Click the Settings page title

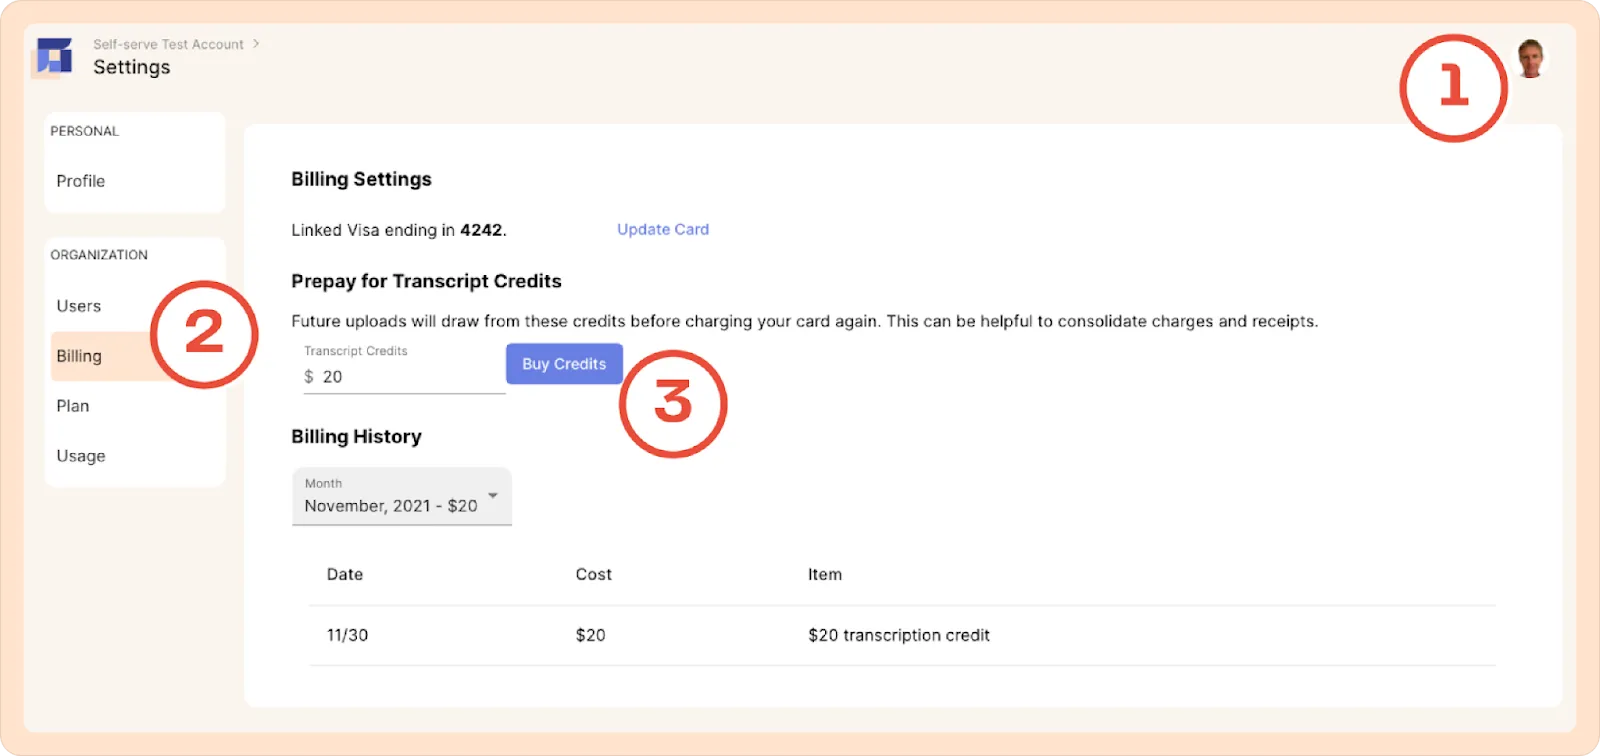[x=132, y=67]
